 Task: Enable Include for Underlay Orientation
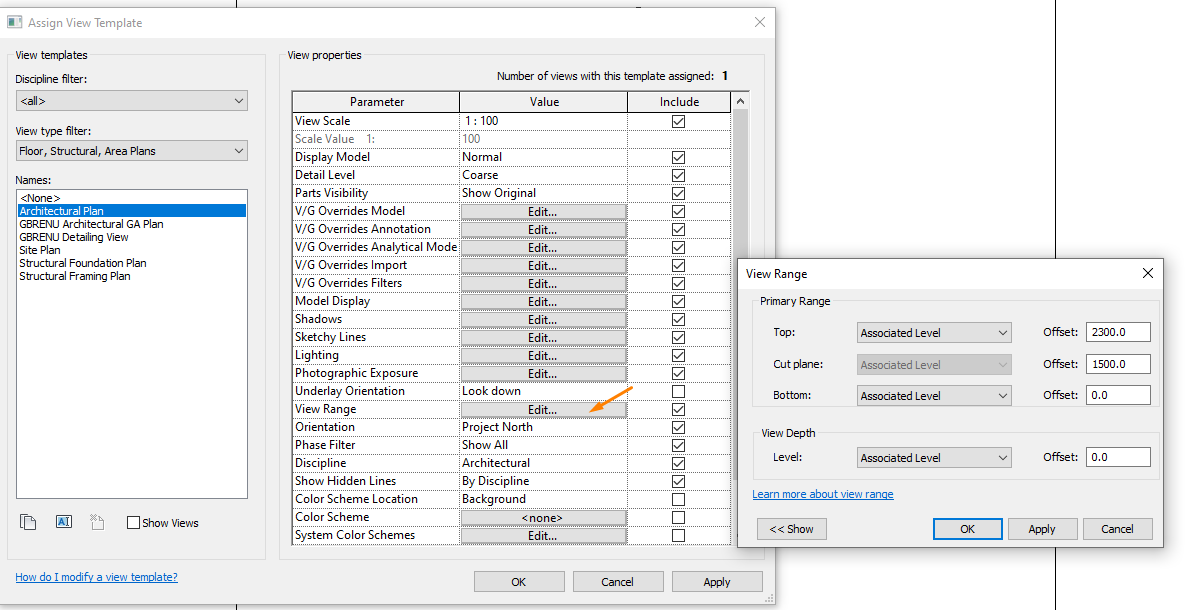click(x=678, y=390)
